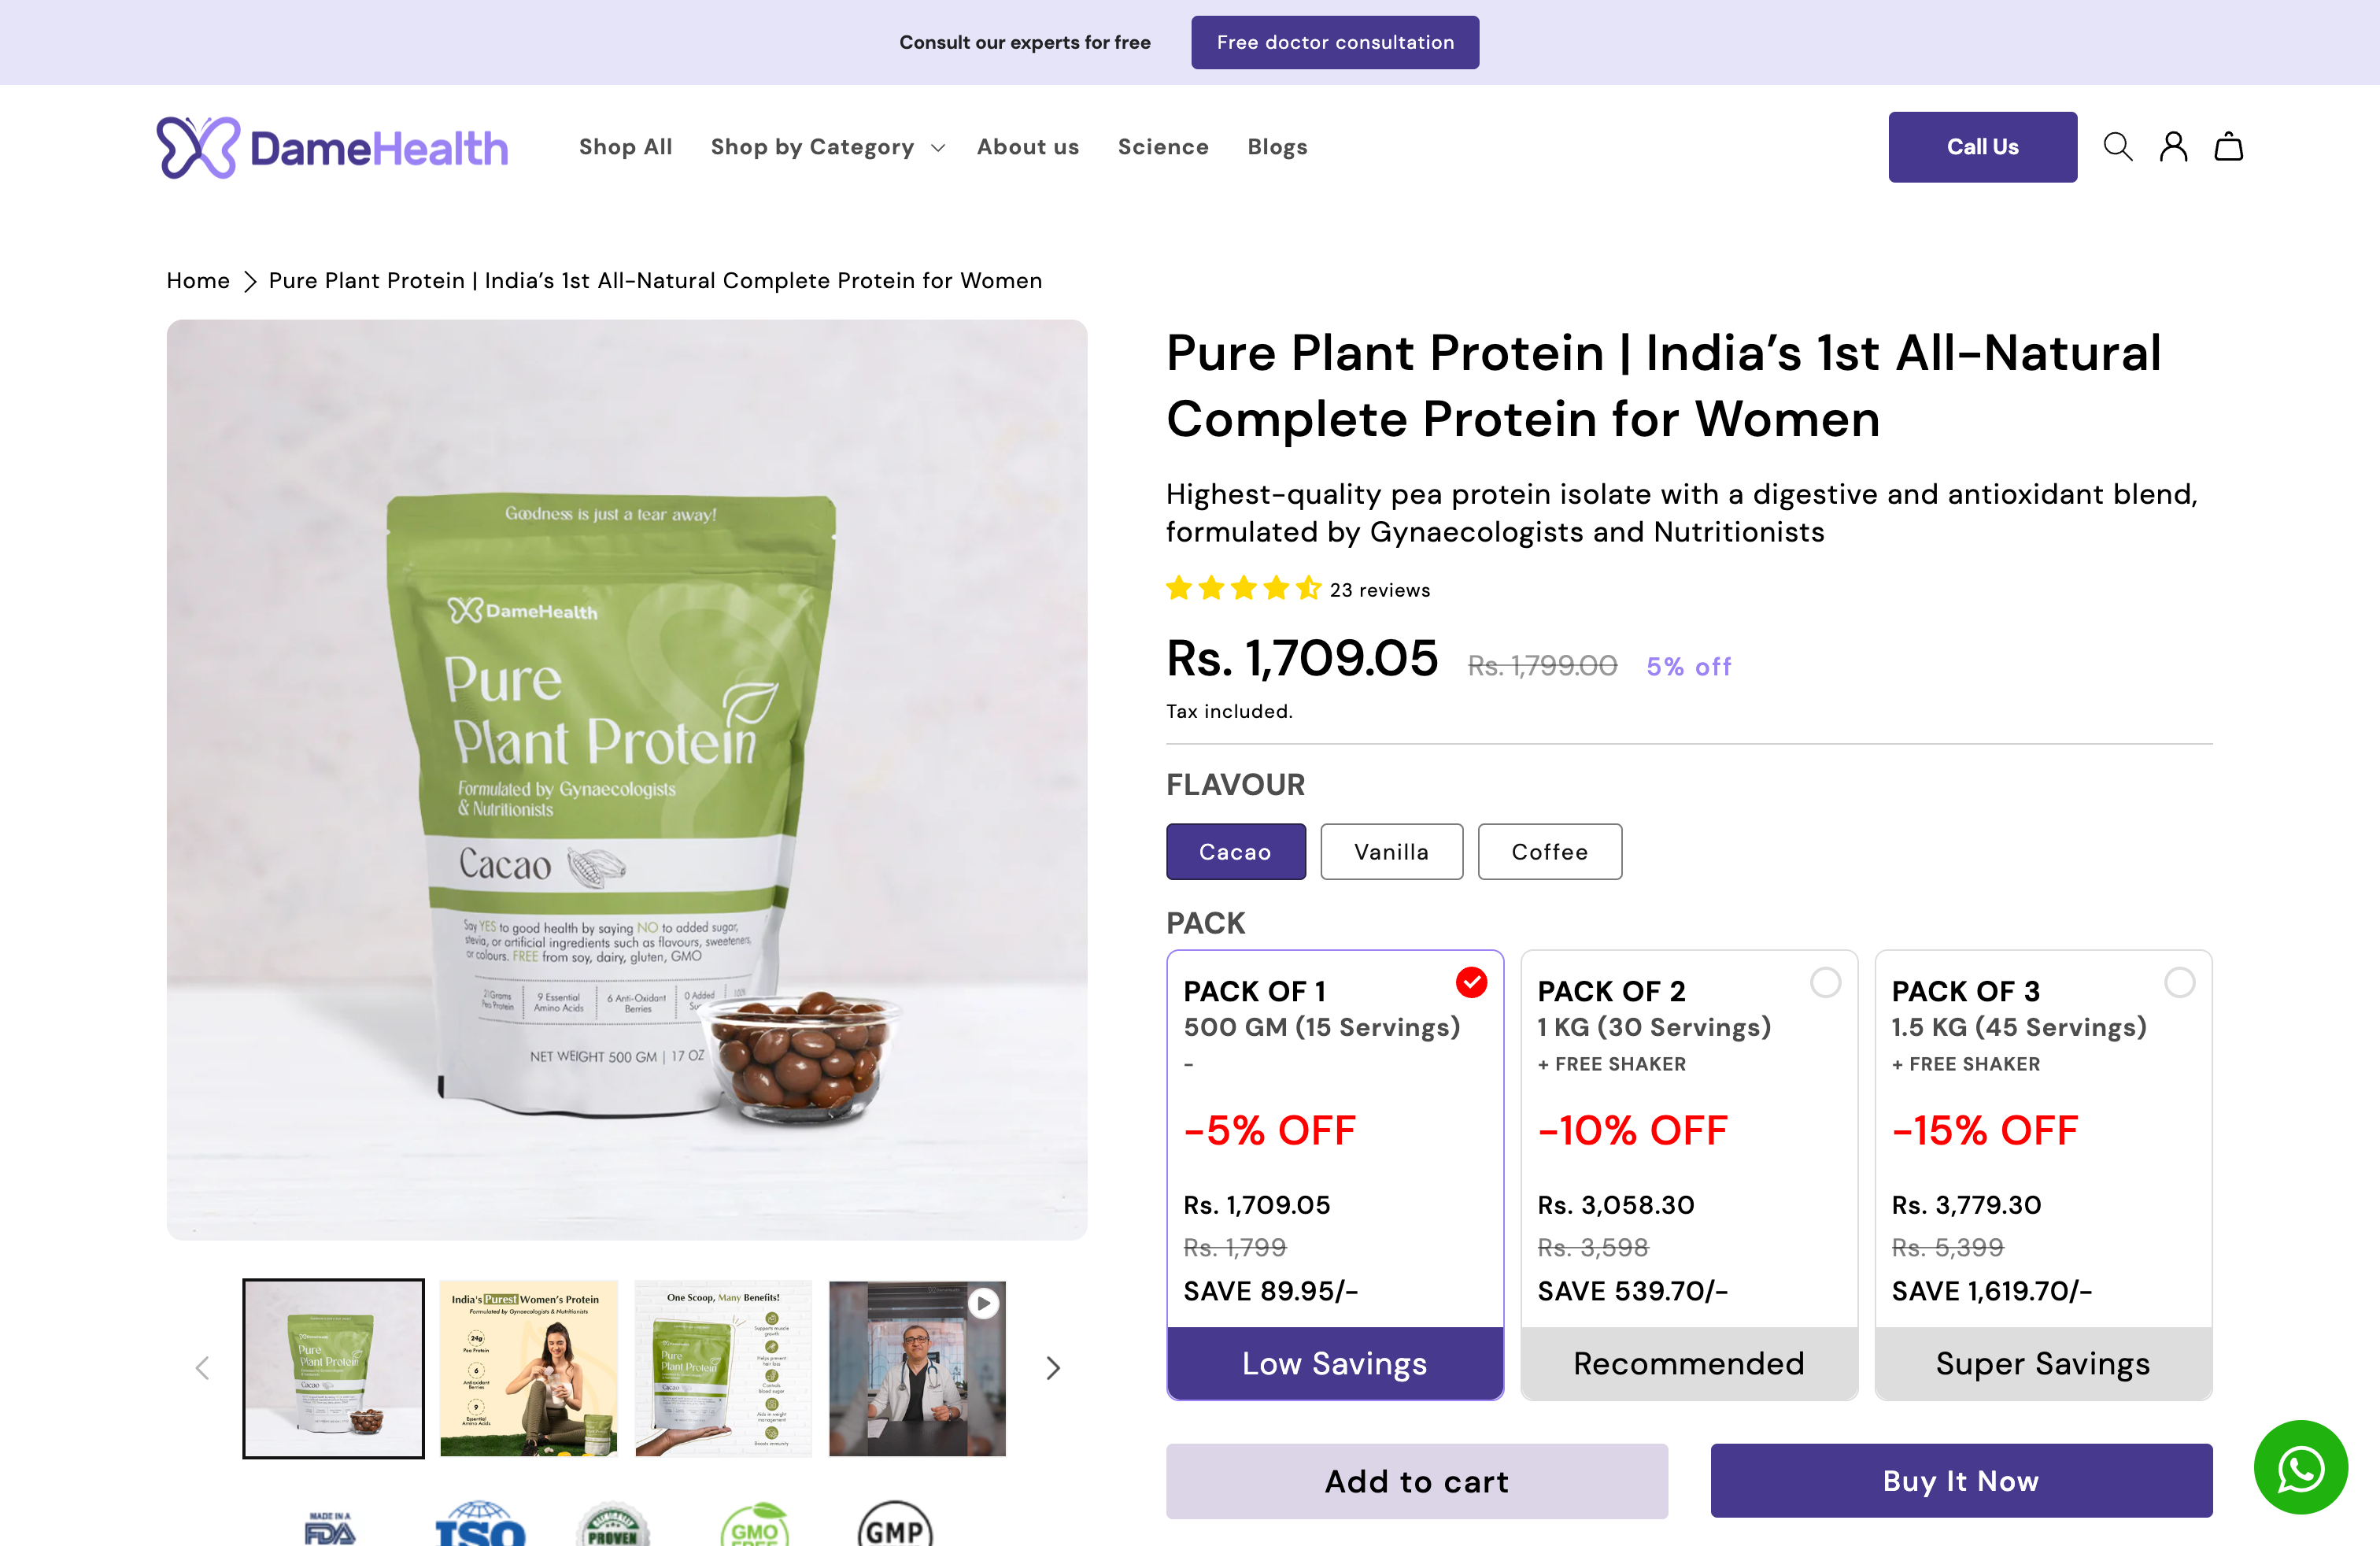View the India's Purest Women's Protein thumbnail
Viewport: 2380px width, 1546px height.
[528, 1368]
